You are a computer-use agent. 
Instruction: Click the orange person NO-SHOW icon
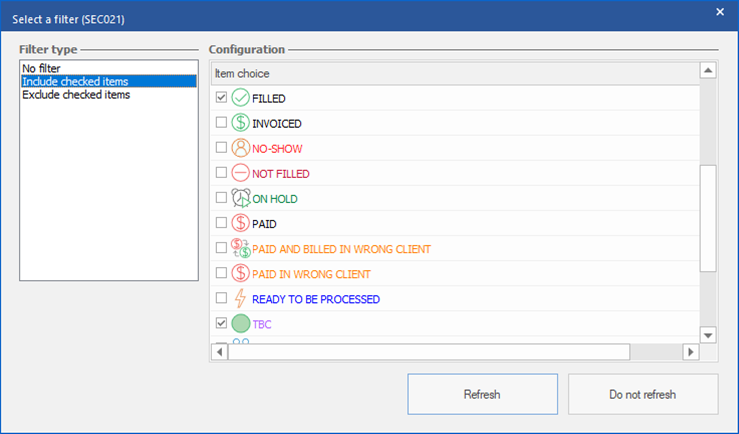(240, 149)
